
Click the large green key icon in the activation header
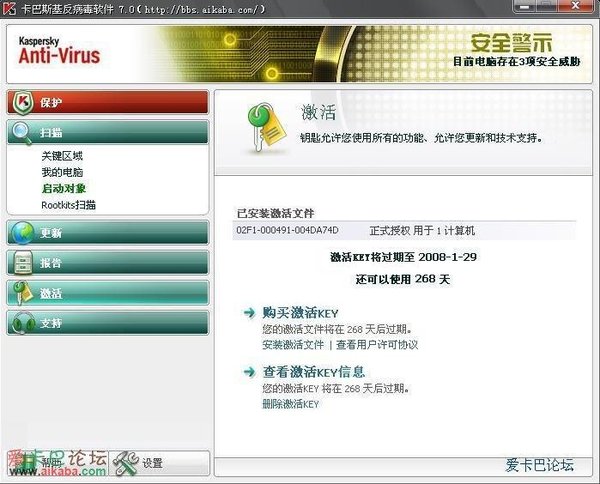265,128
